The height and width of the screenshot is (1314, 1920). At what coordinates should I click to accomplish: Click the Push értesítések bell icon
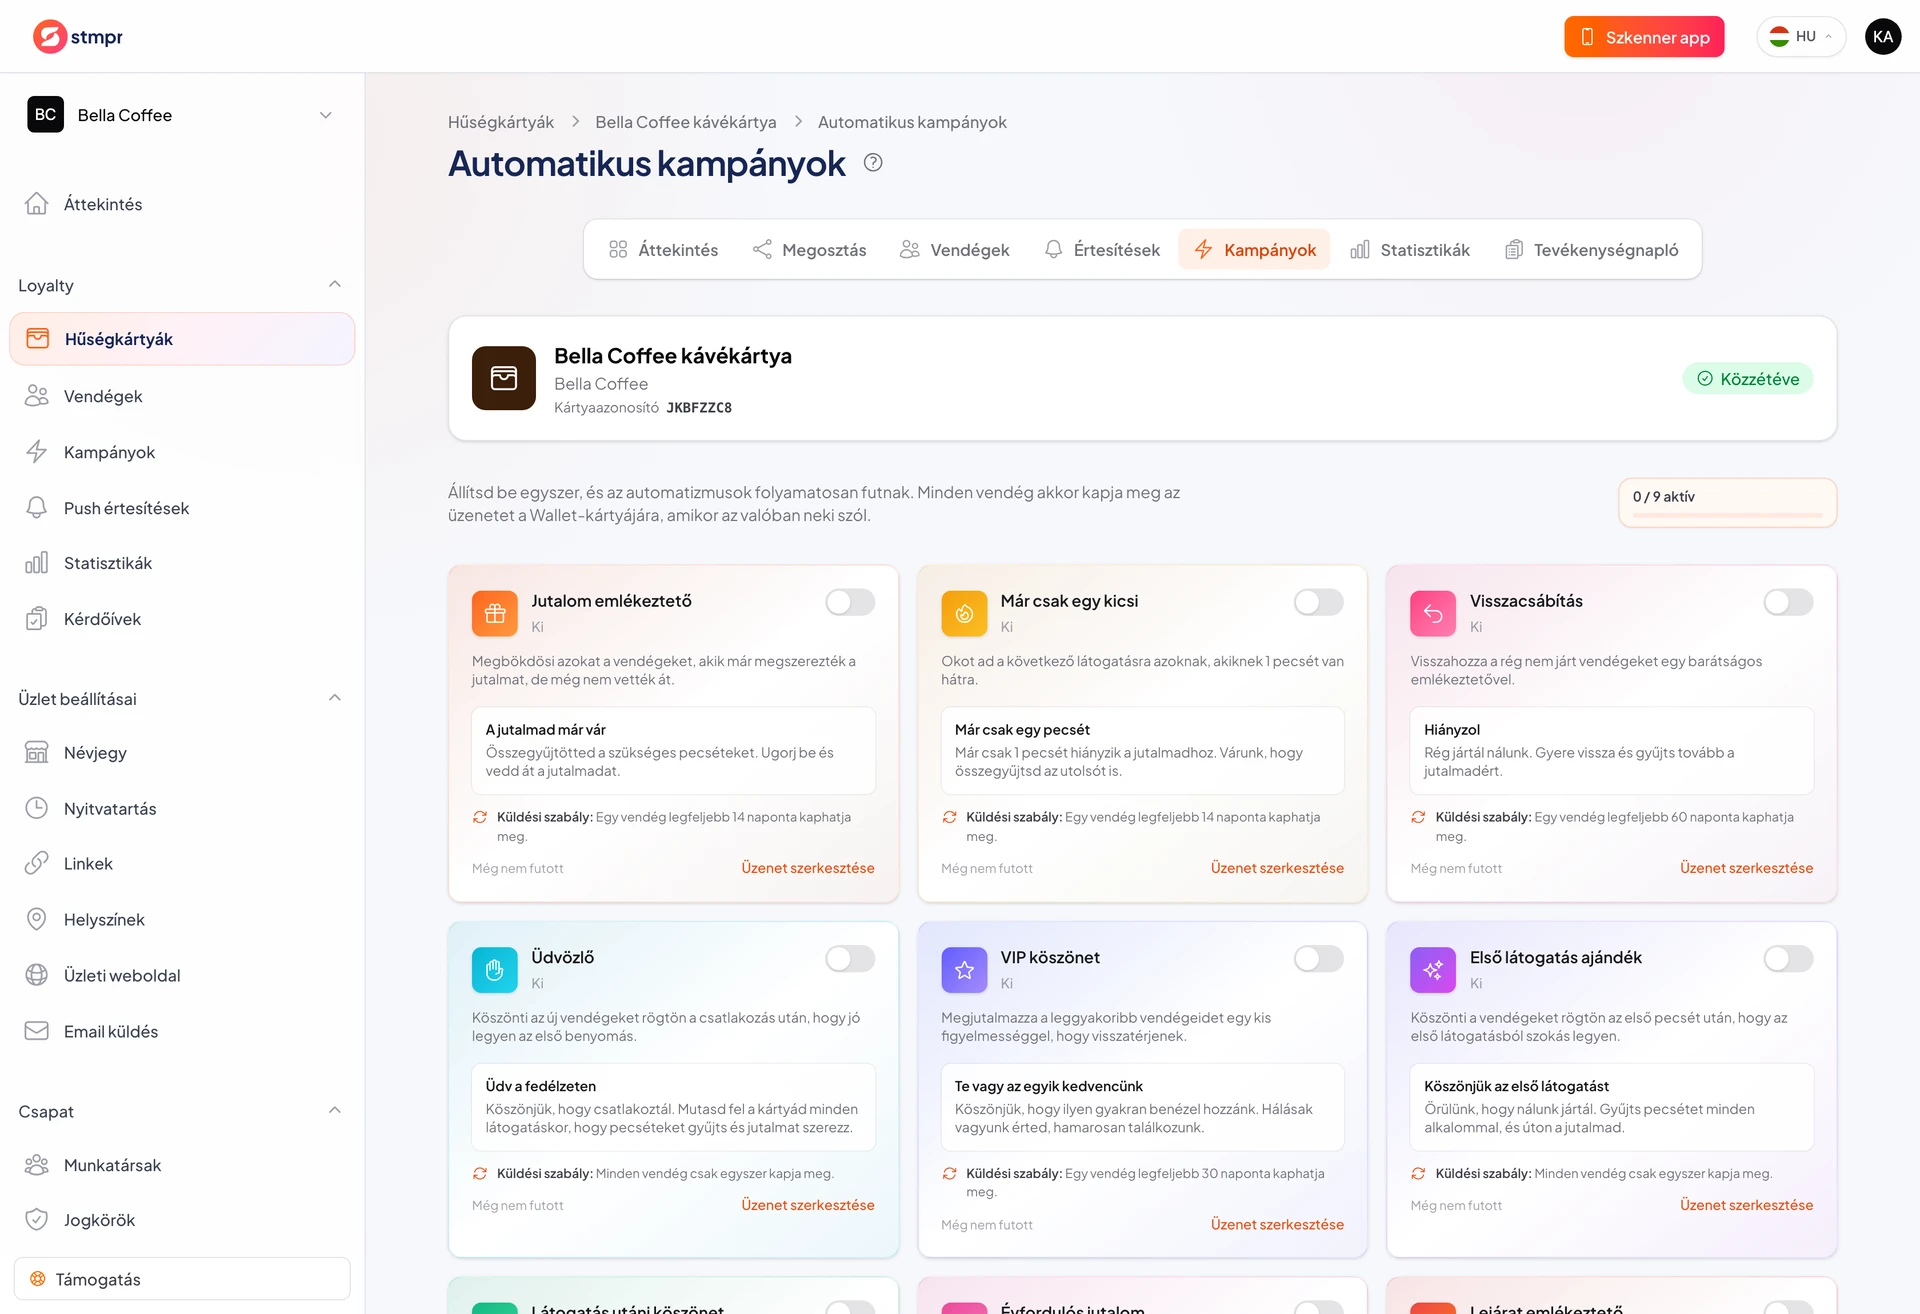(x=37, y=508)
